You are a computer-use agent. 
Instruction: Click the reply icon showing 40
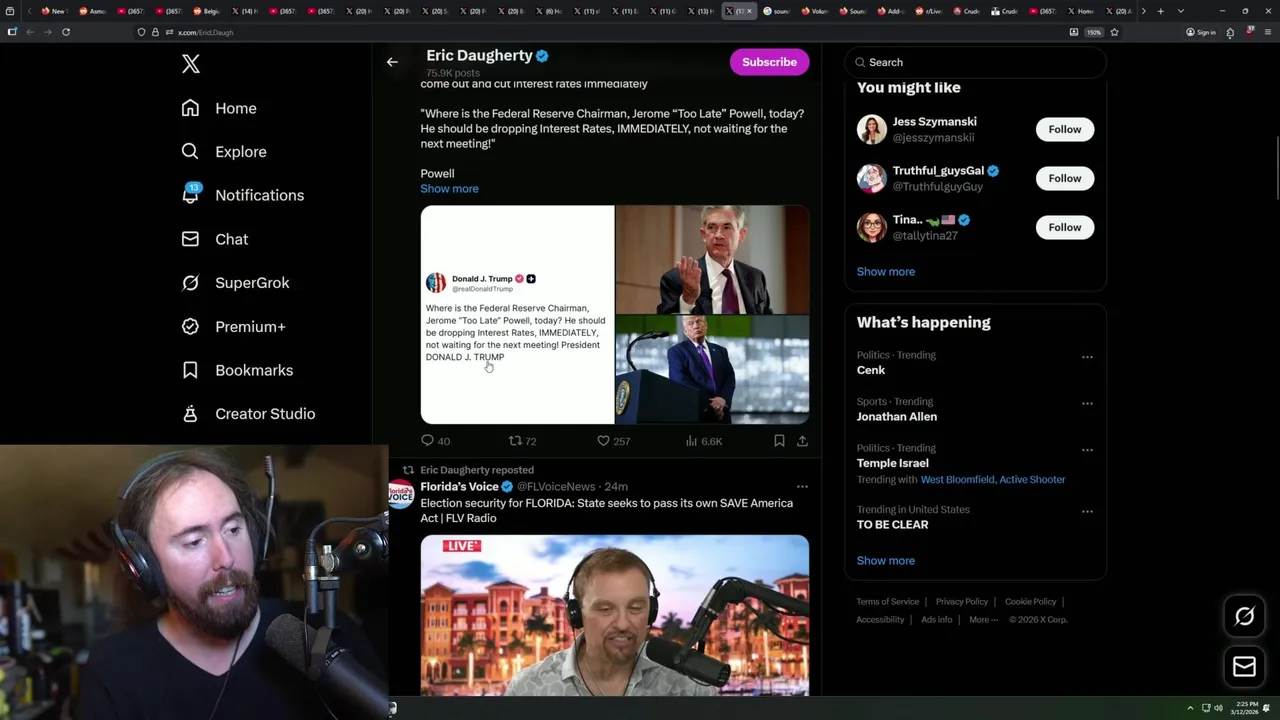[x=435, y=441]
